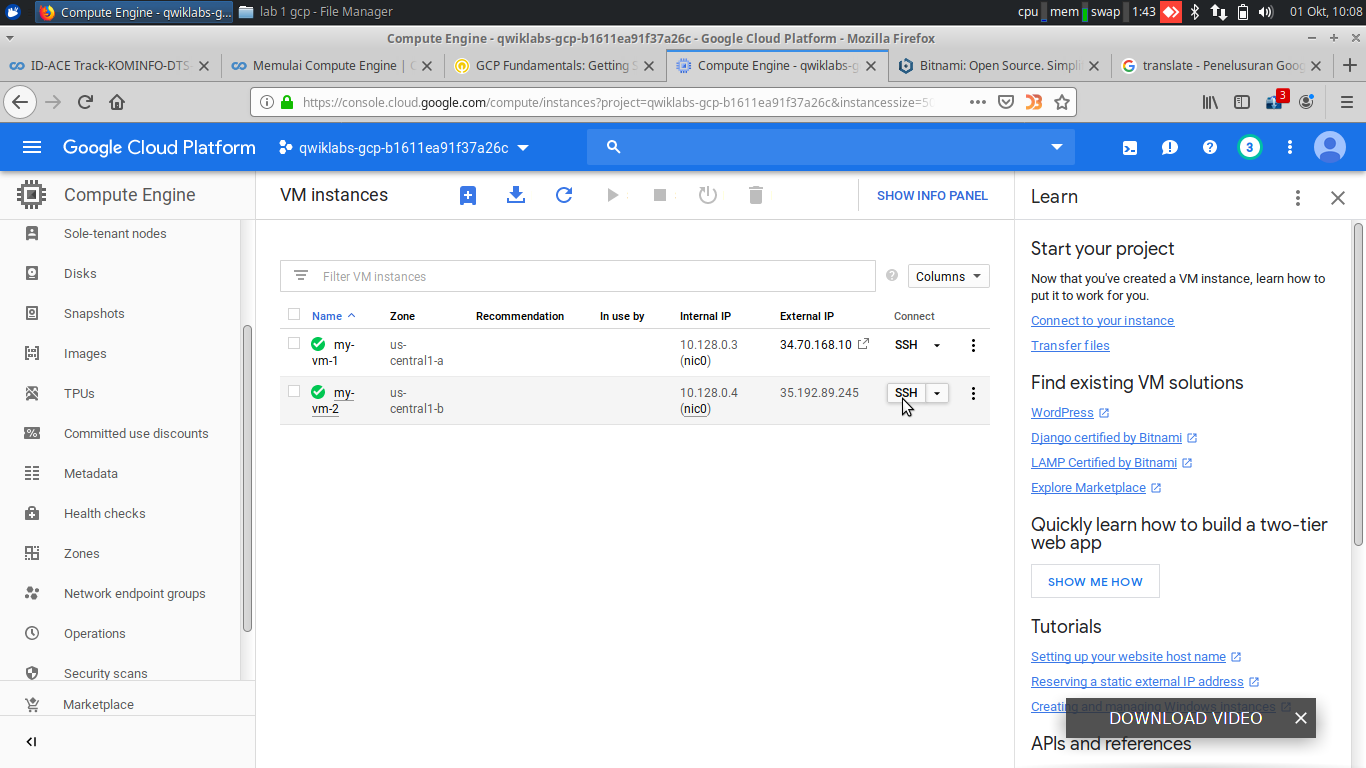The image size is (1366, 768).
Task: Open the Learn panel options menu
Action: coord(1298,198)
